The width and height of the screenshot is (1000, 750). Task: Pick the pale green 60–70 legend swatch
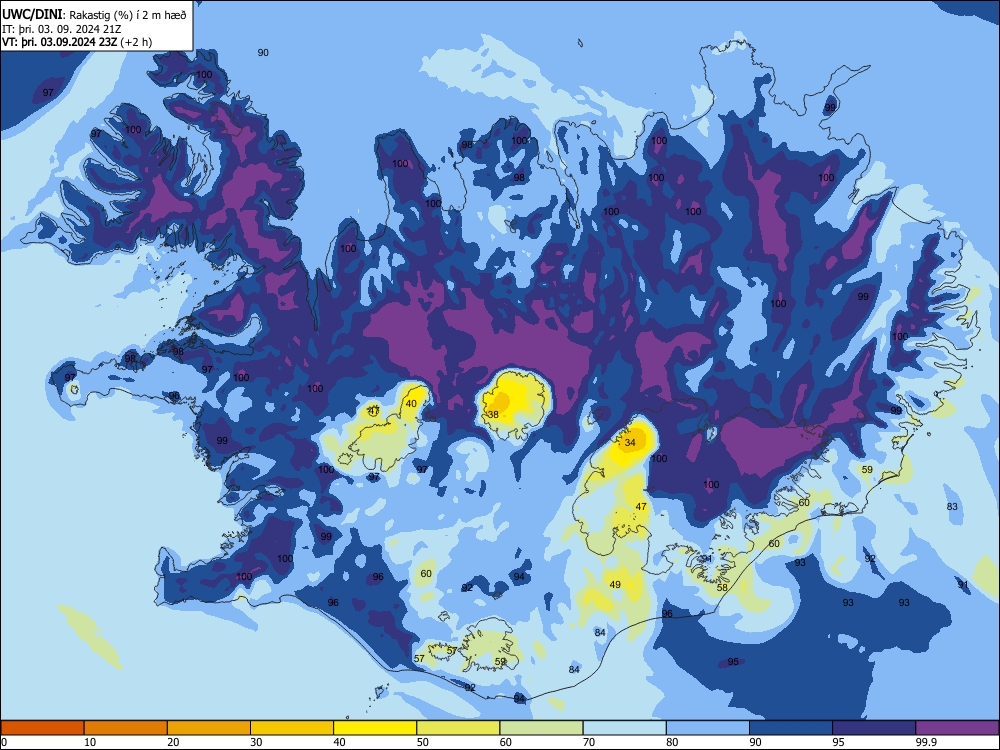tap(541, 728)
